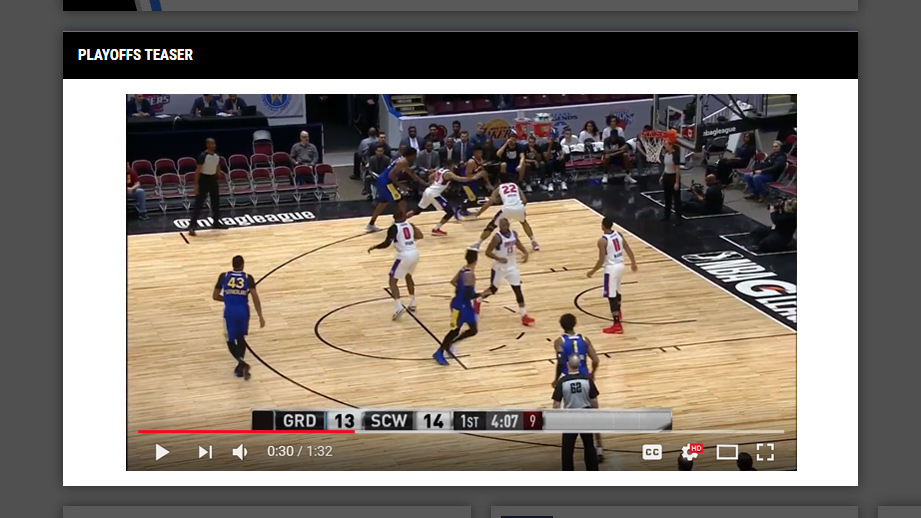921x518 pixels.
Task: Click the 1ST 4:07 game clock overlay
Action: pyautogui.click(x=488, y=421)
